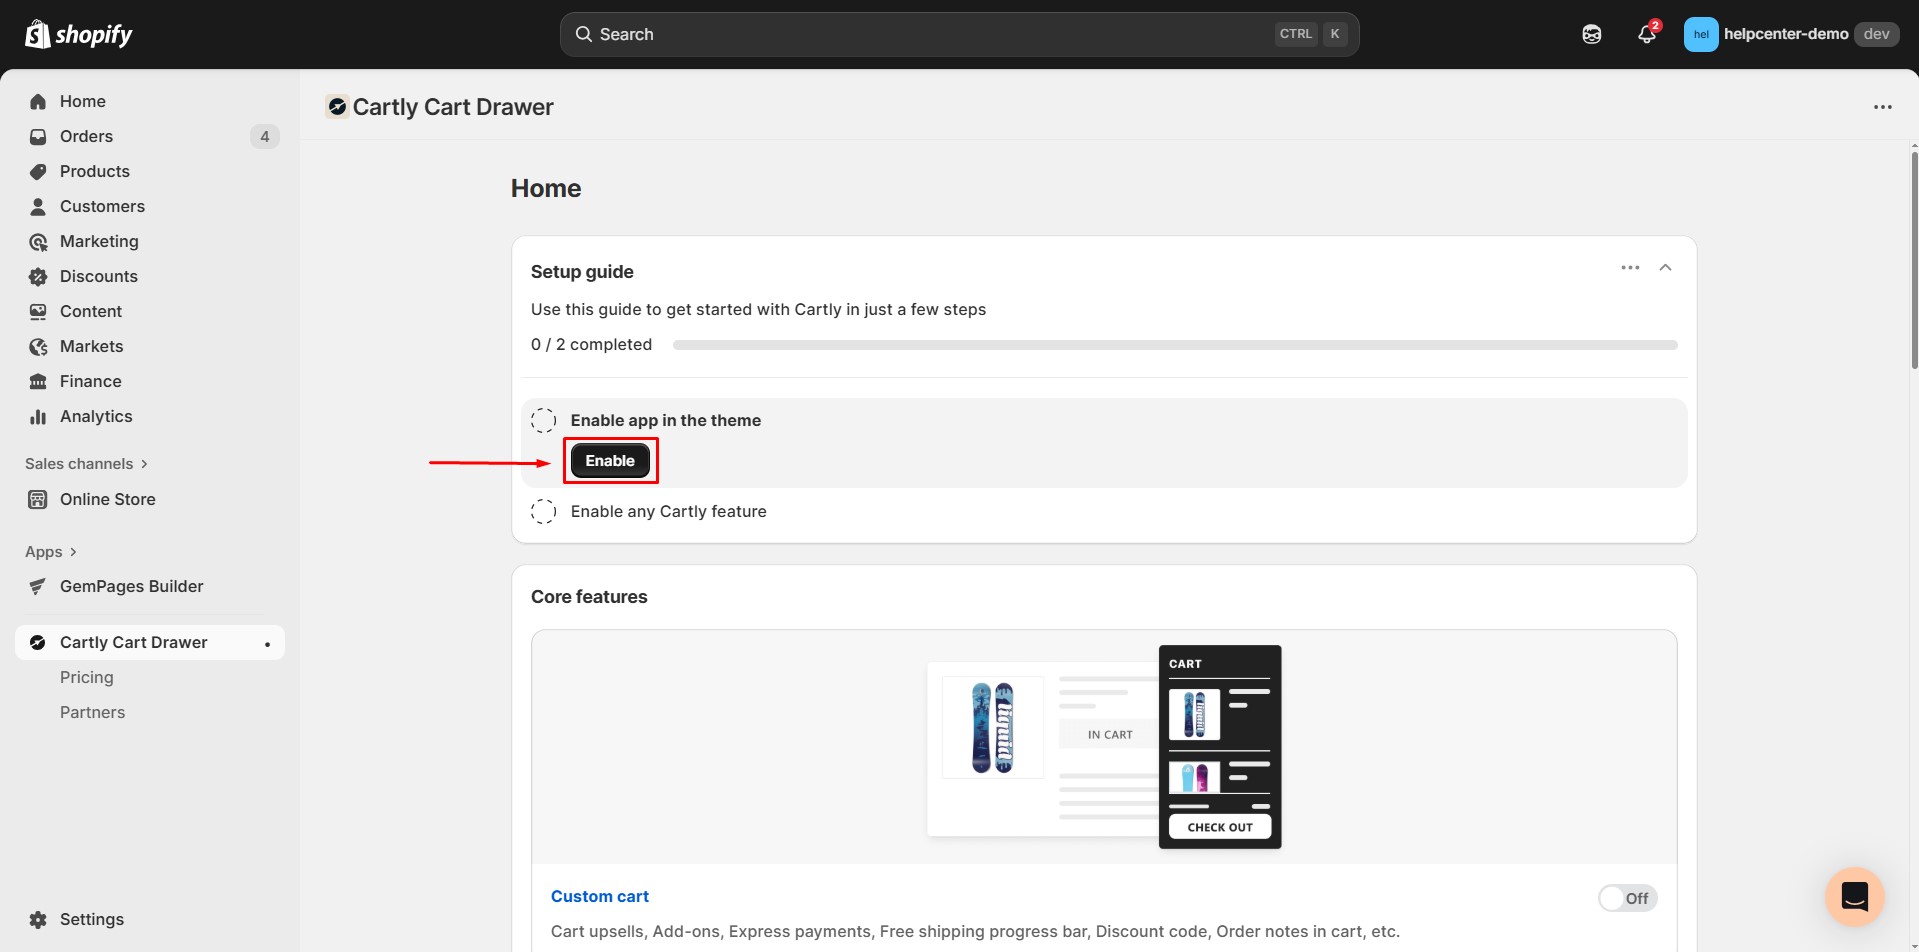This screenshot has width=1919, height=952.
Task: Click the Enable button in setup guide
Action: tap(610, 460)
